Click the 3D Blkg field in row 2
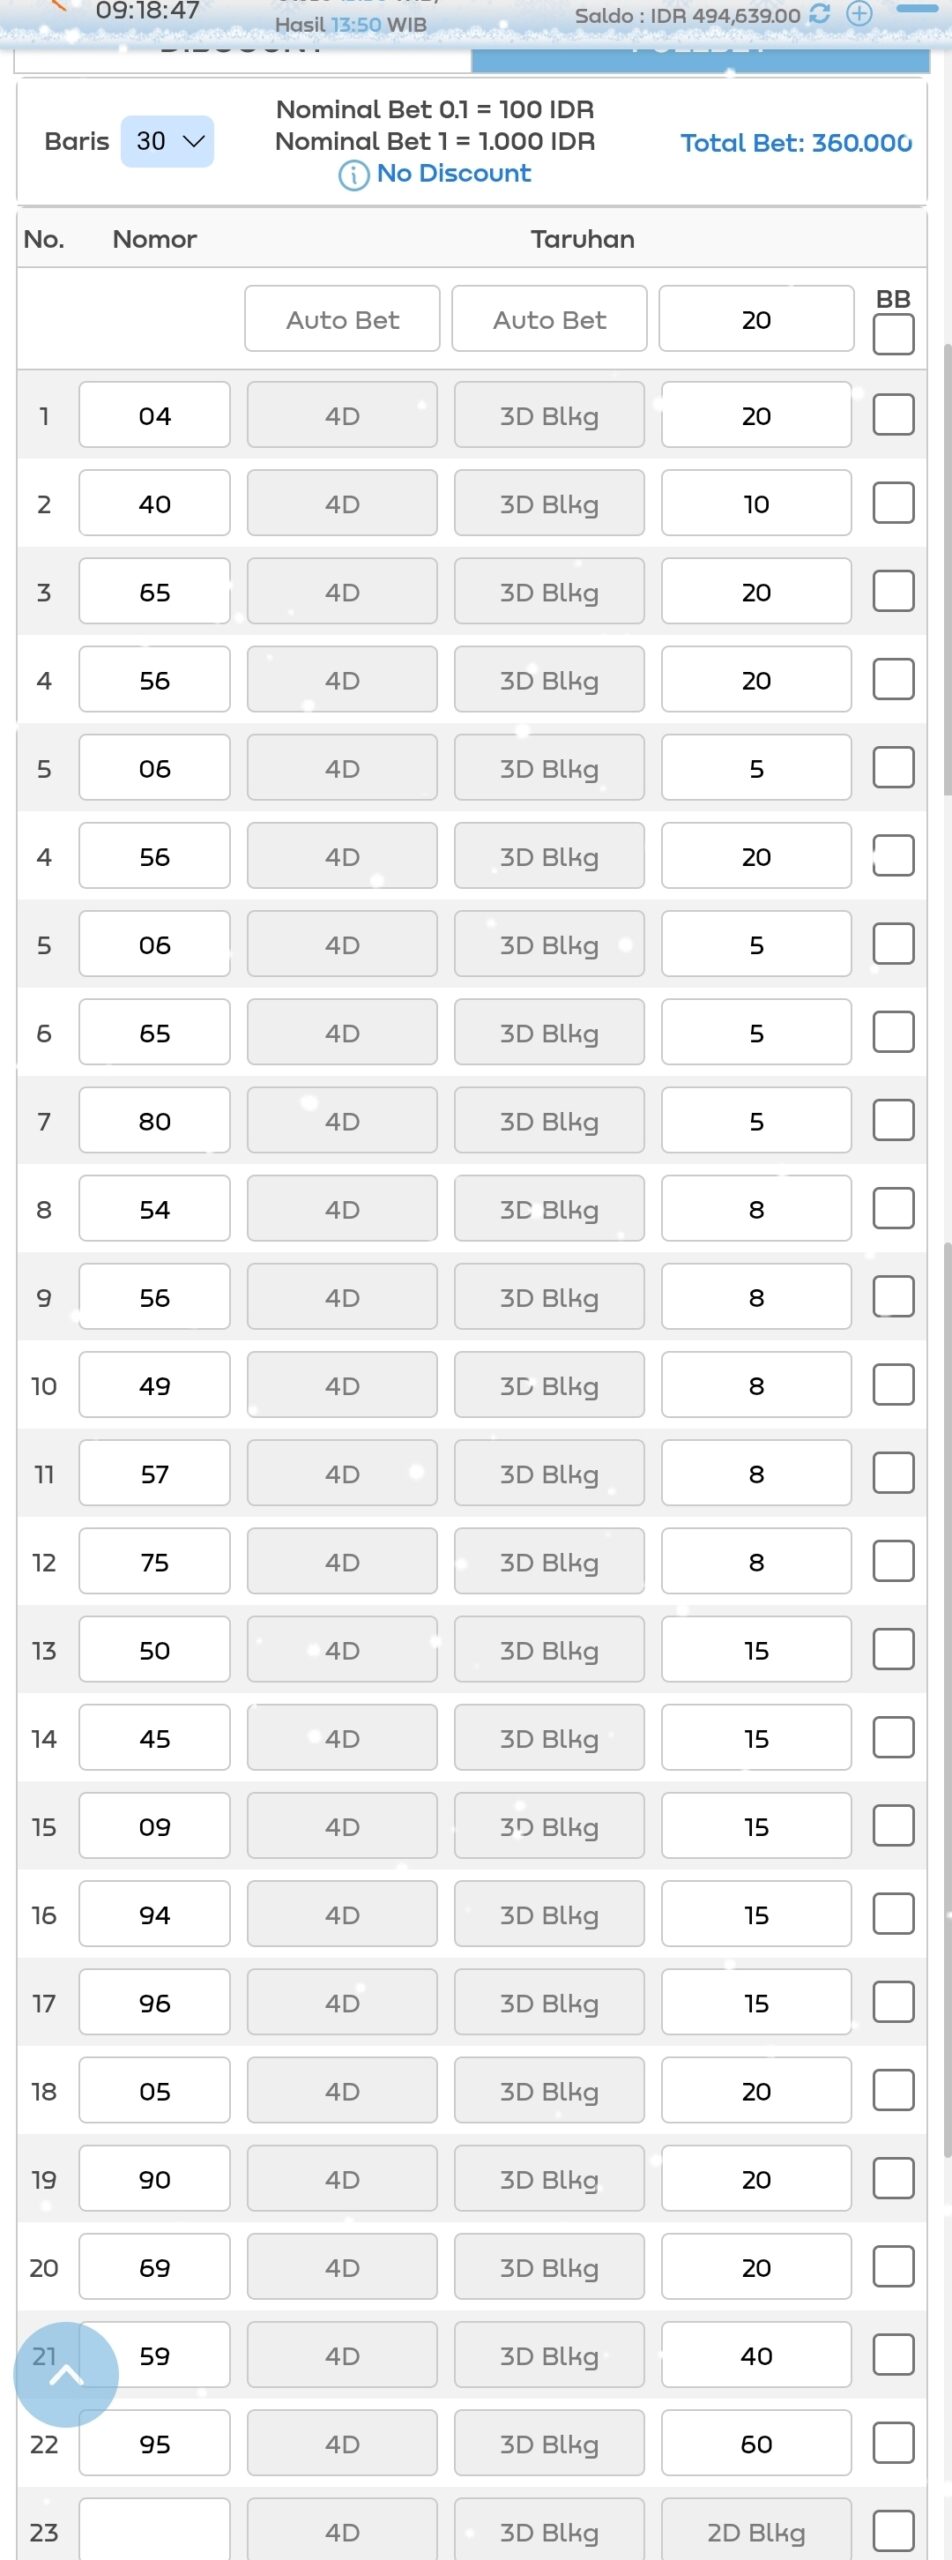The width and height of the screenshot is (952, 2560). coord(549,504)
